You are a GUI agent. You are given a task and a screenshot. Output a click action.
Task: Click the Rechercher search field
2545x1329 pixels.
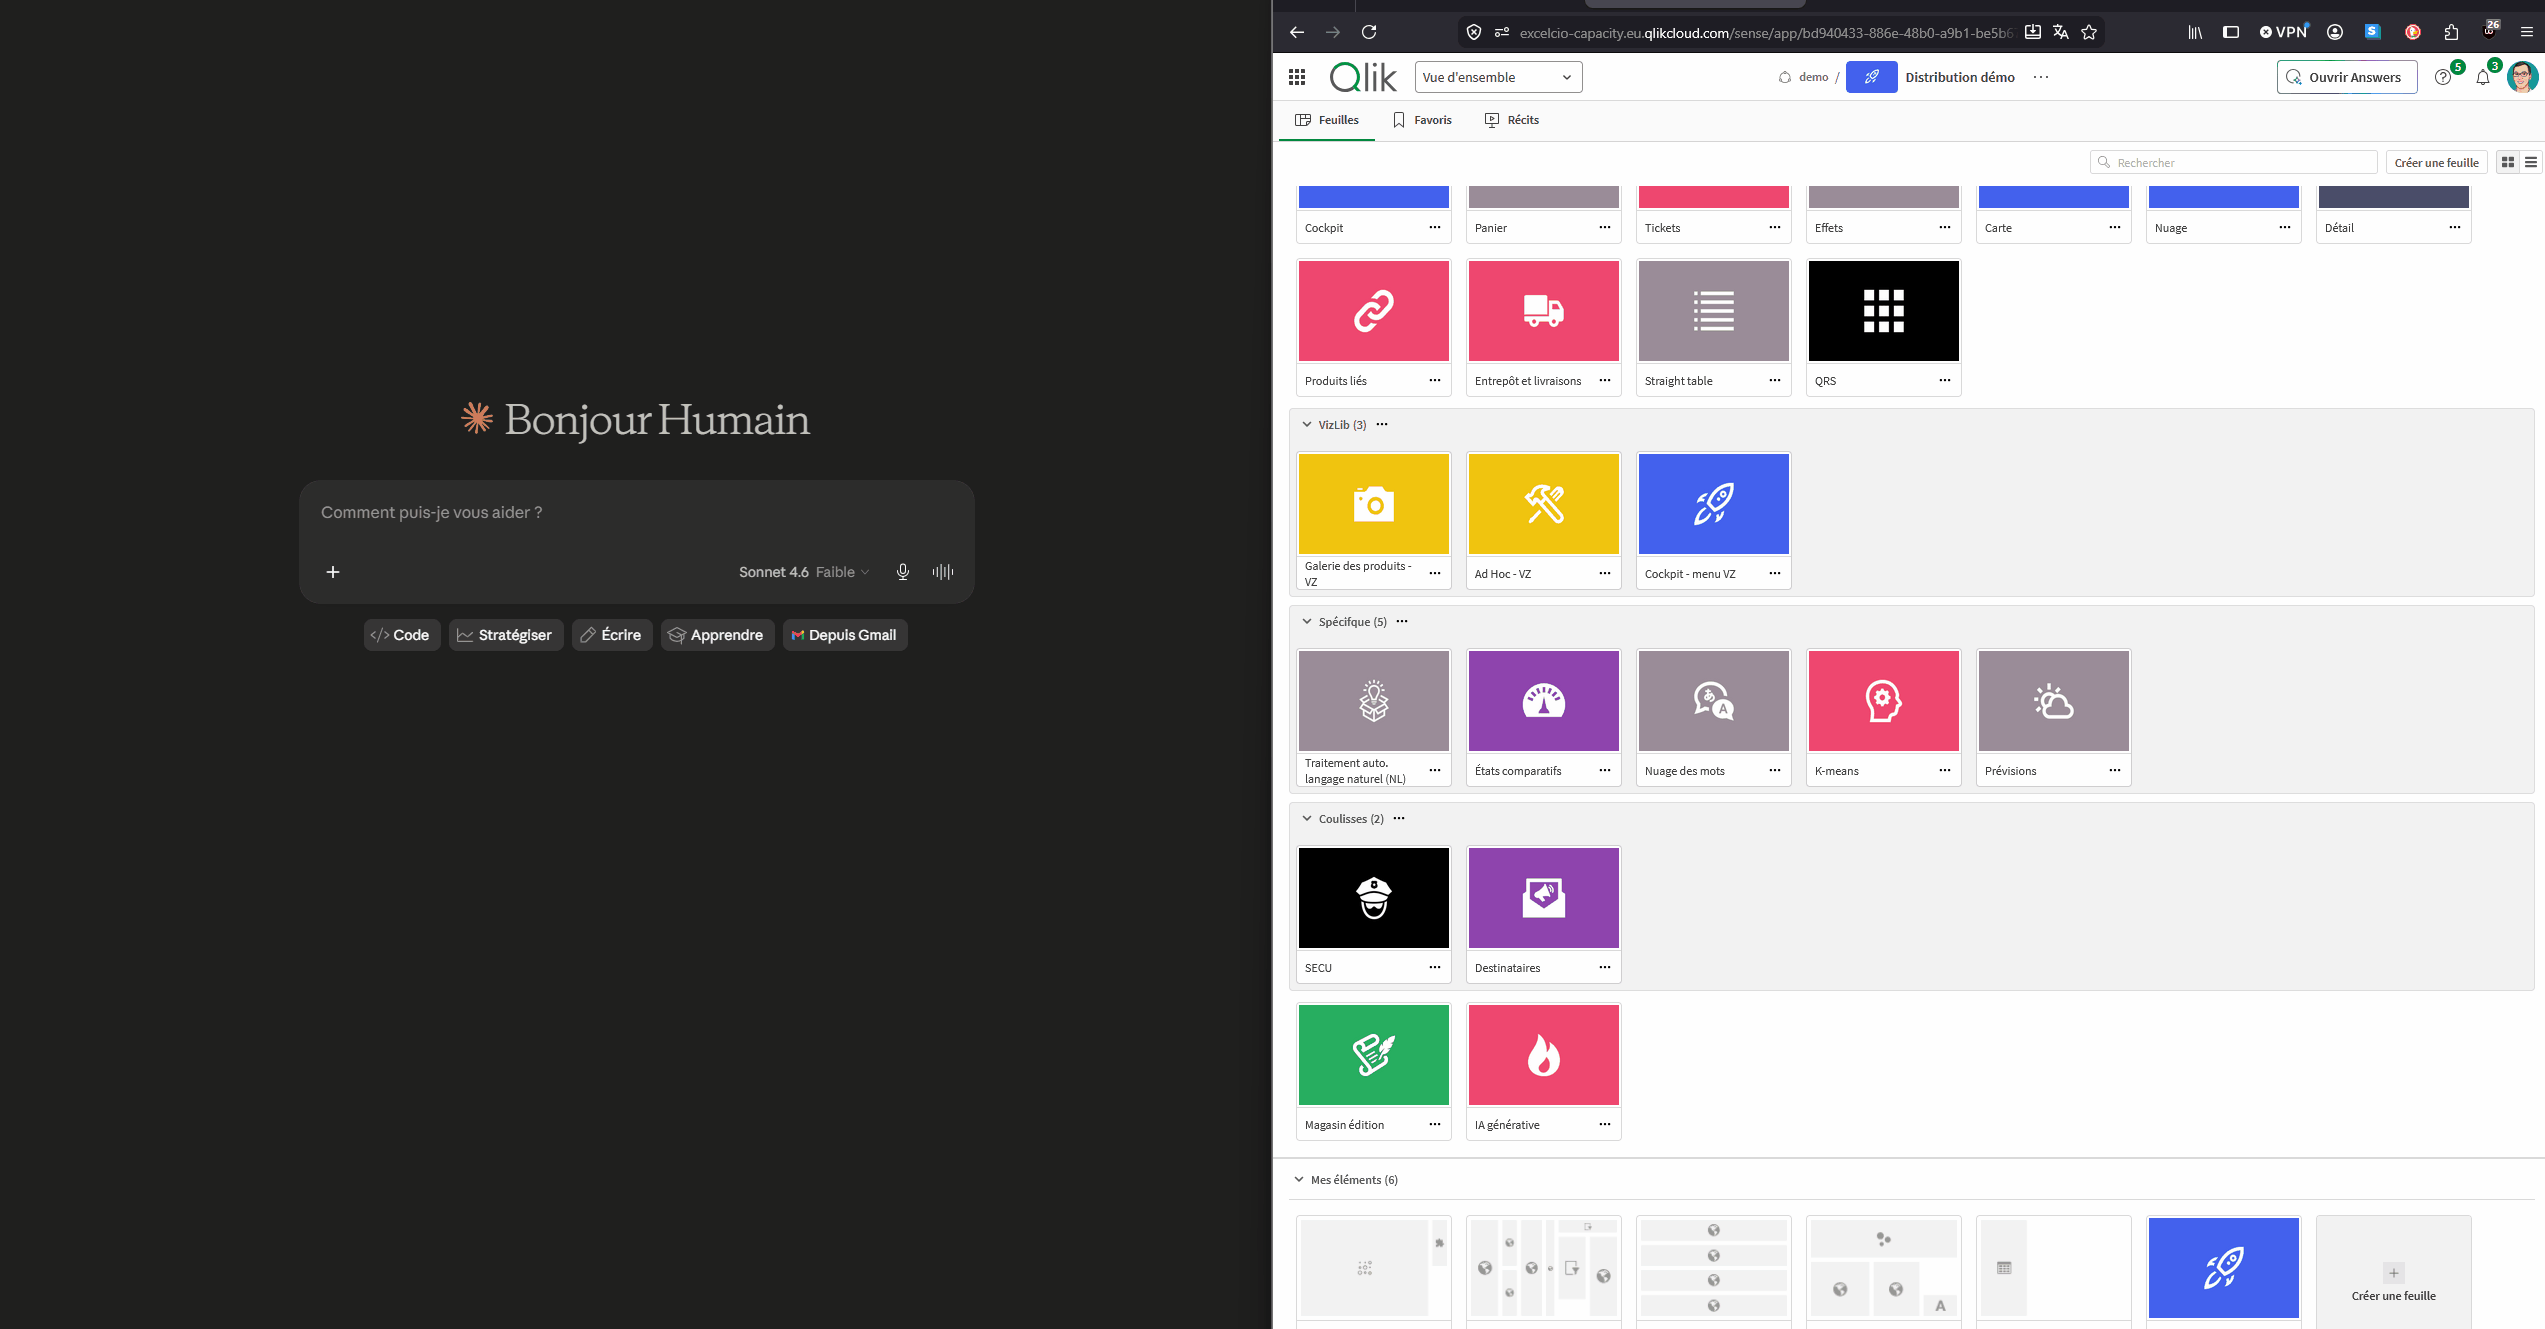coord(2233,162)
